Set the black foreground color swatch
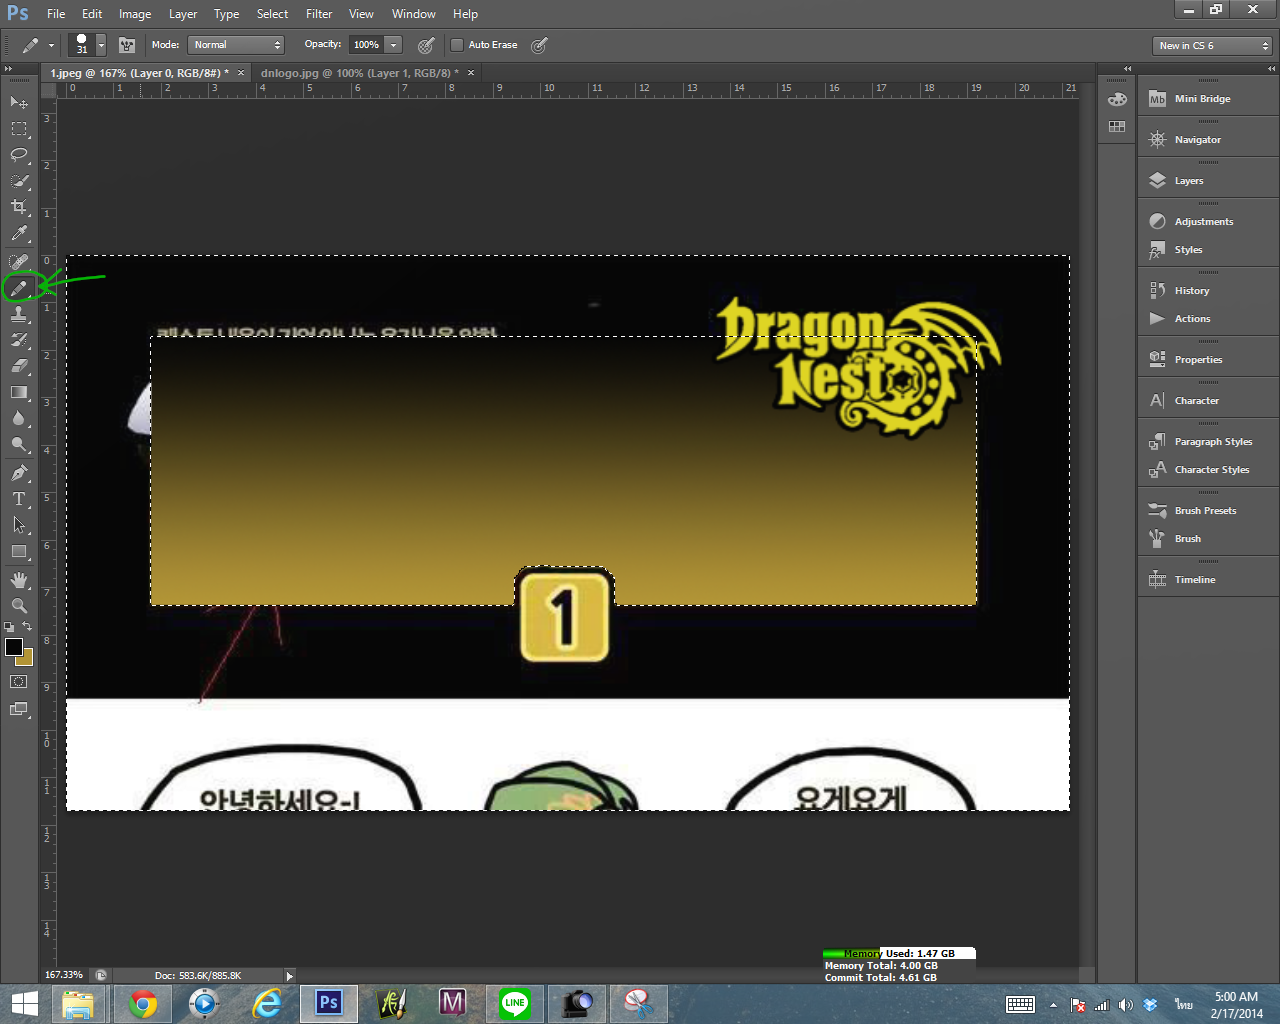 pyautogui.click(x=14, y=647)
